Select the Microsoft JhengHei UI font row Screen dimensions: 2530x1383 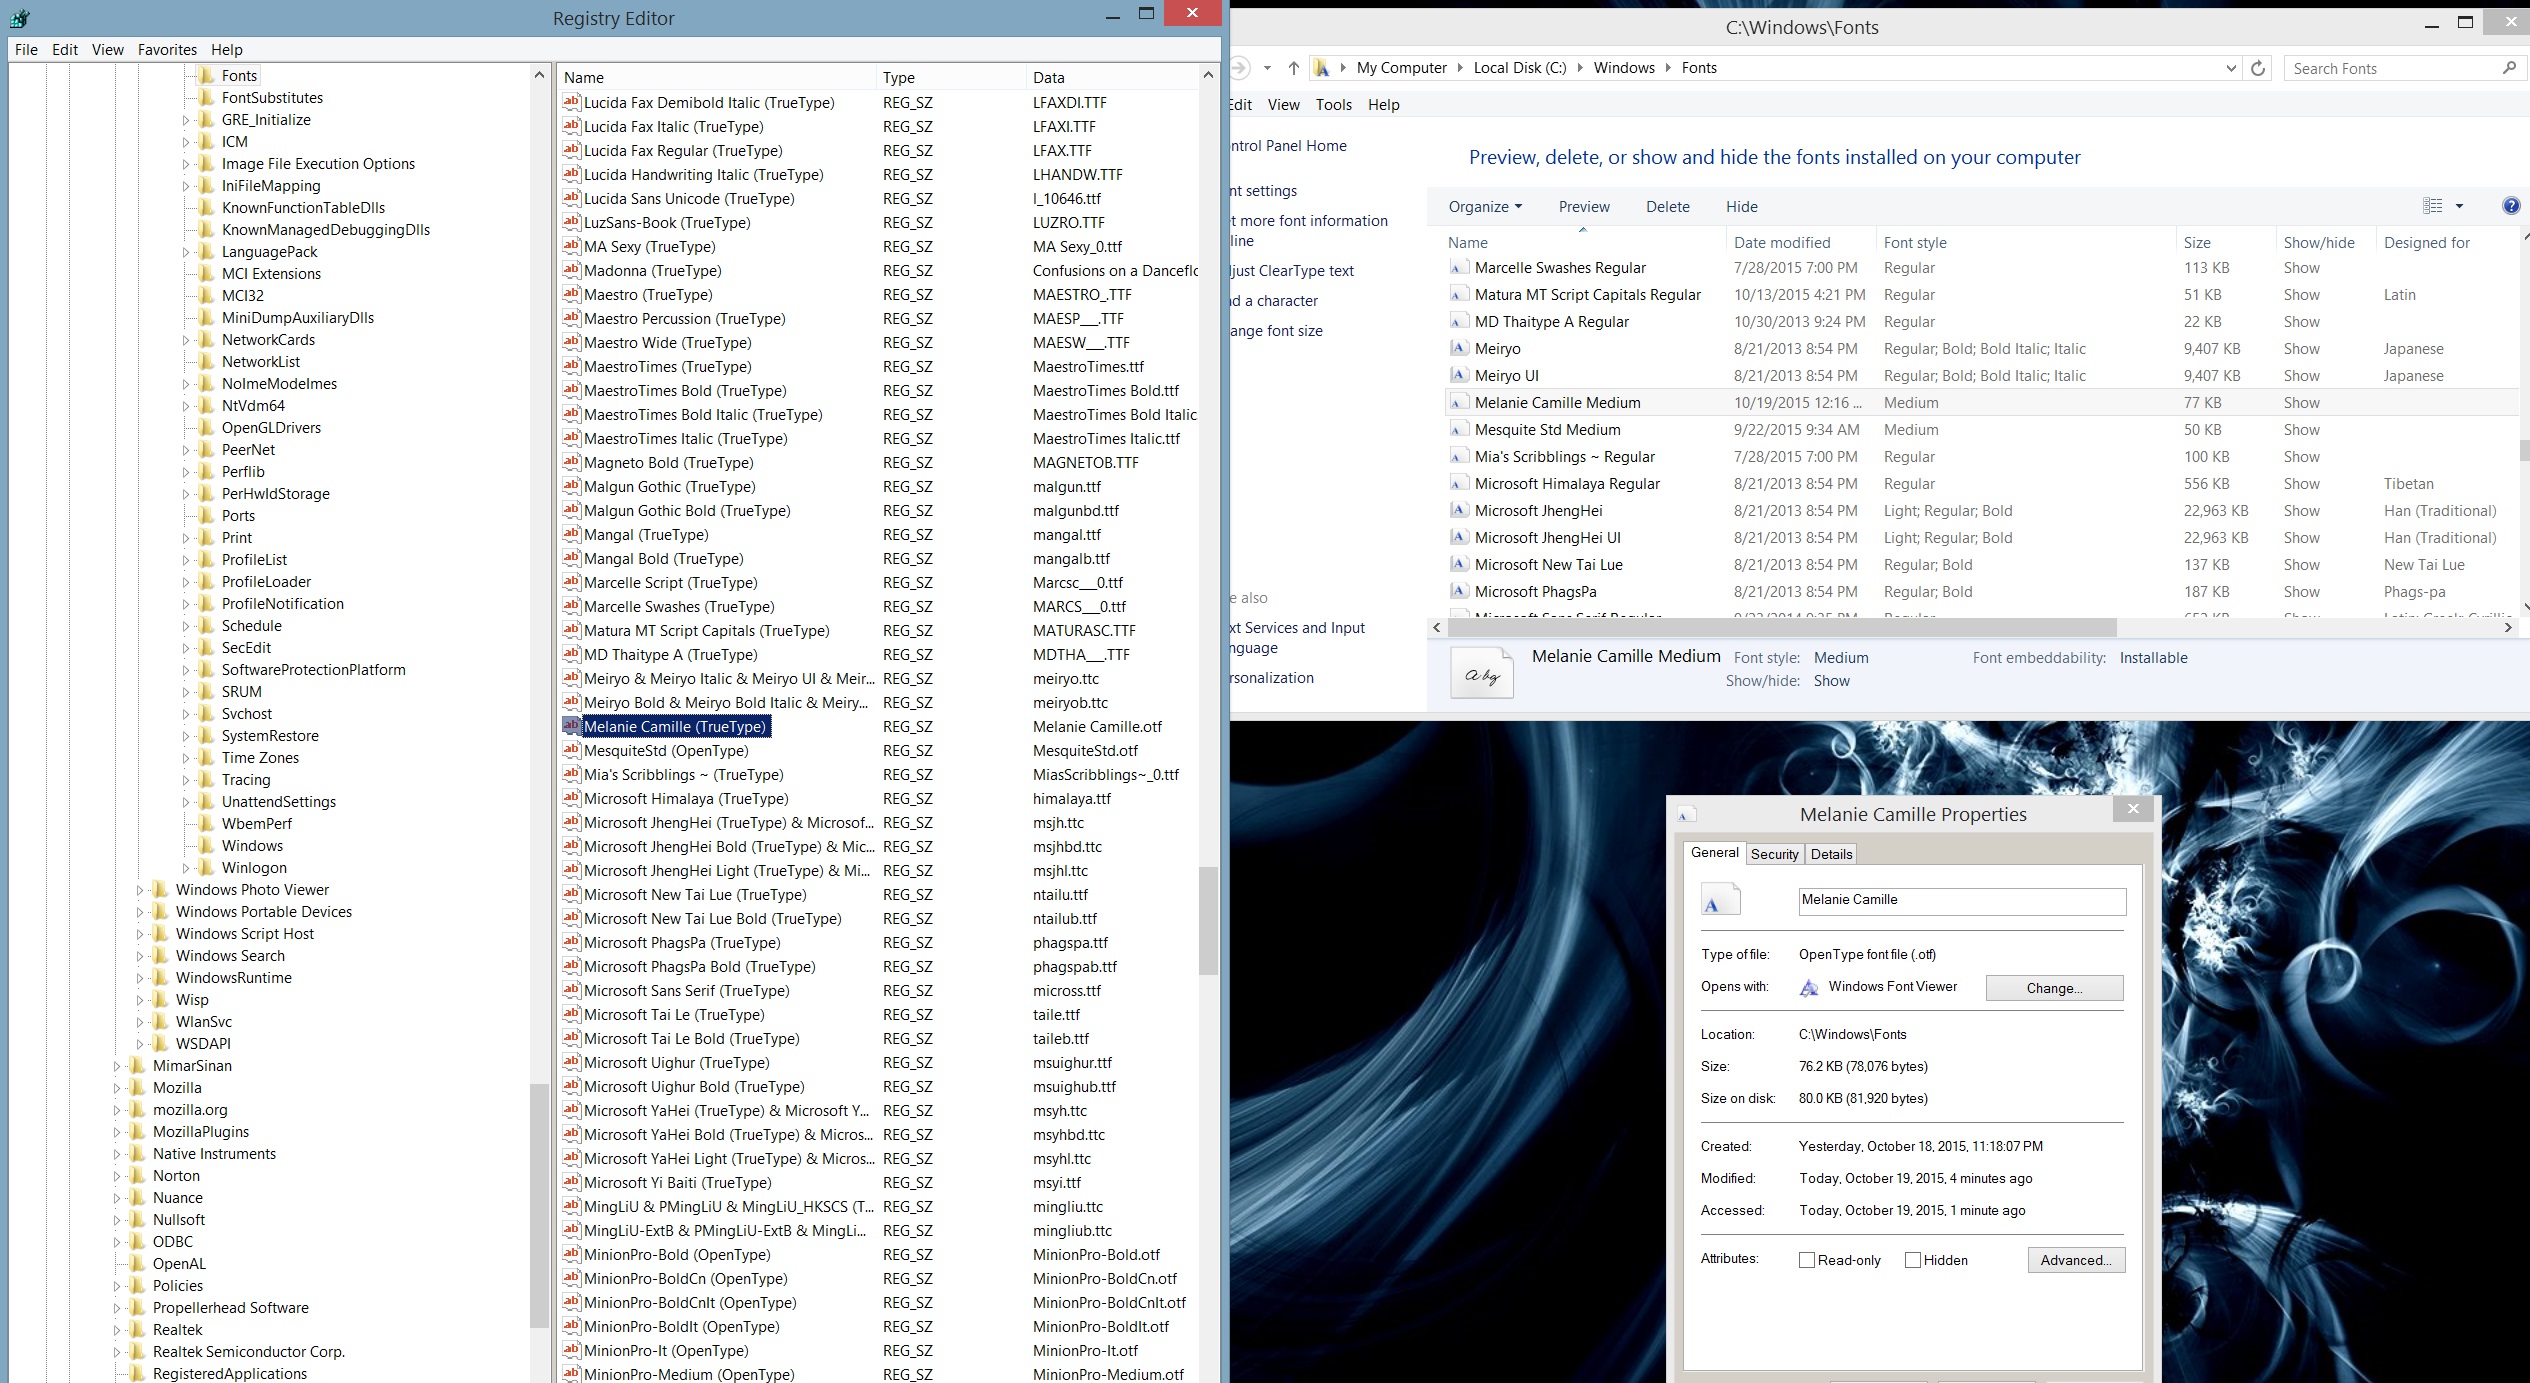pos(1980,538)
